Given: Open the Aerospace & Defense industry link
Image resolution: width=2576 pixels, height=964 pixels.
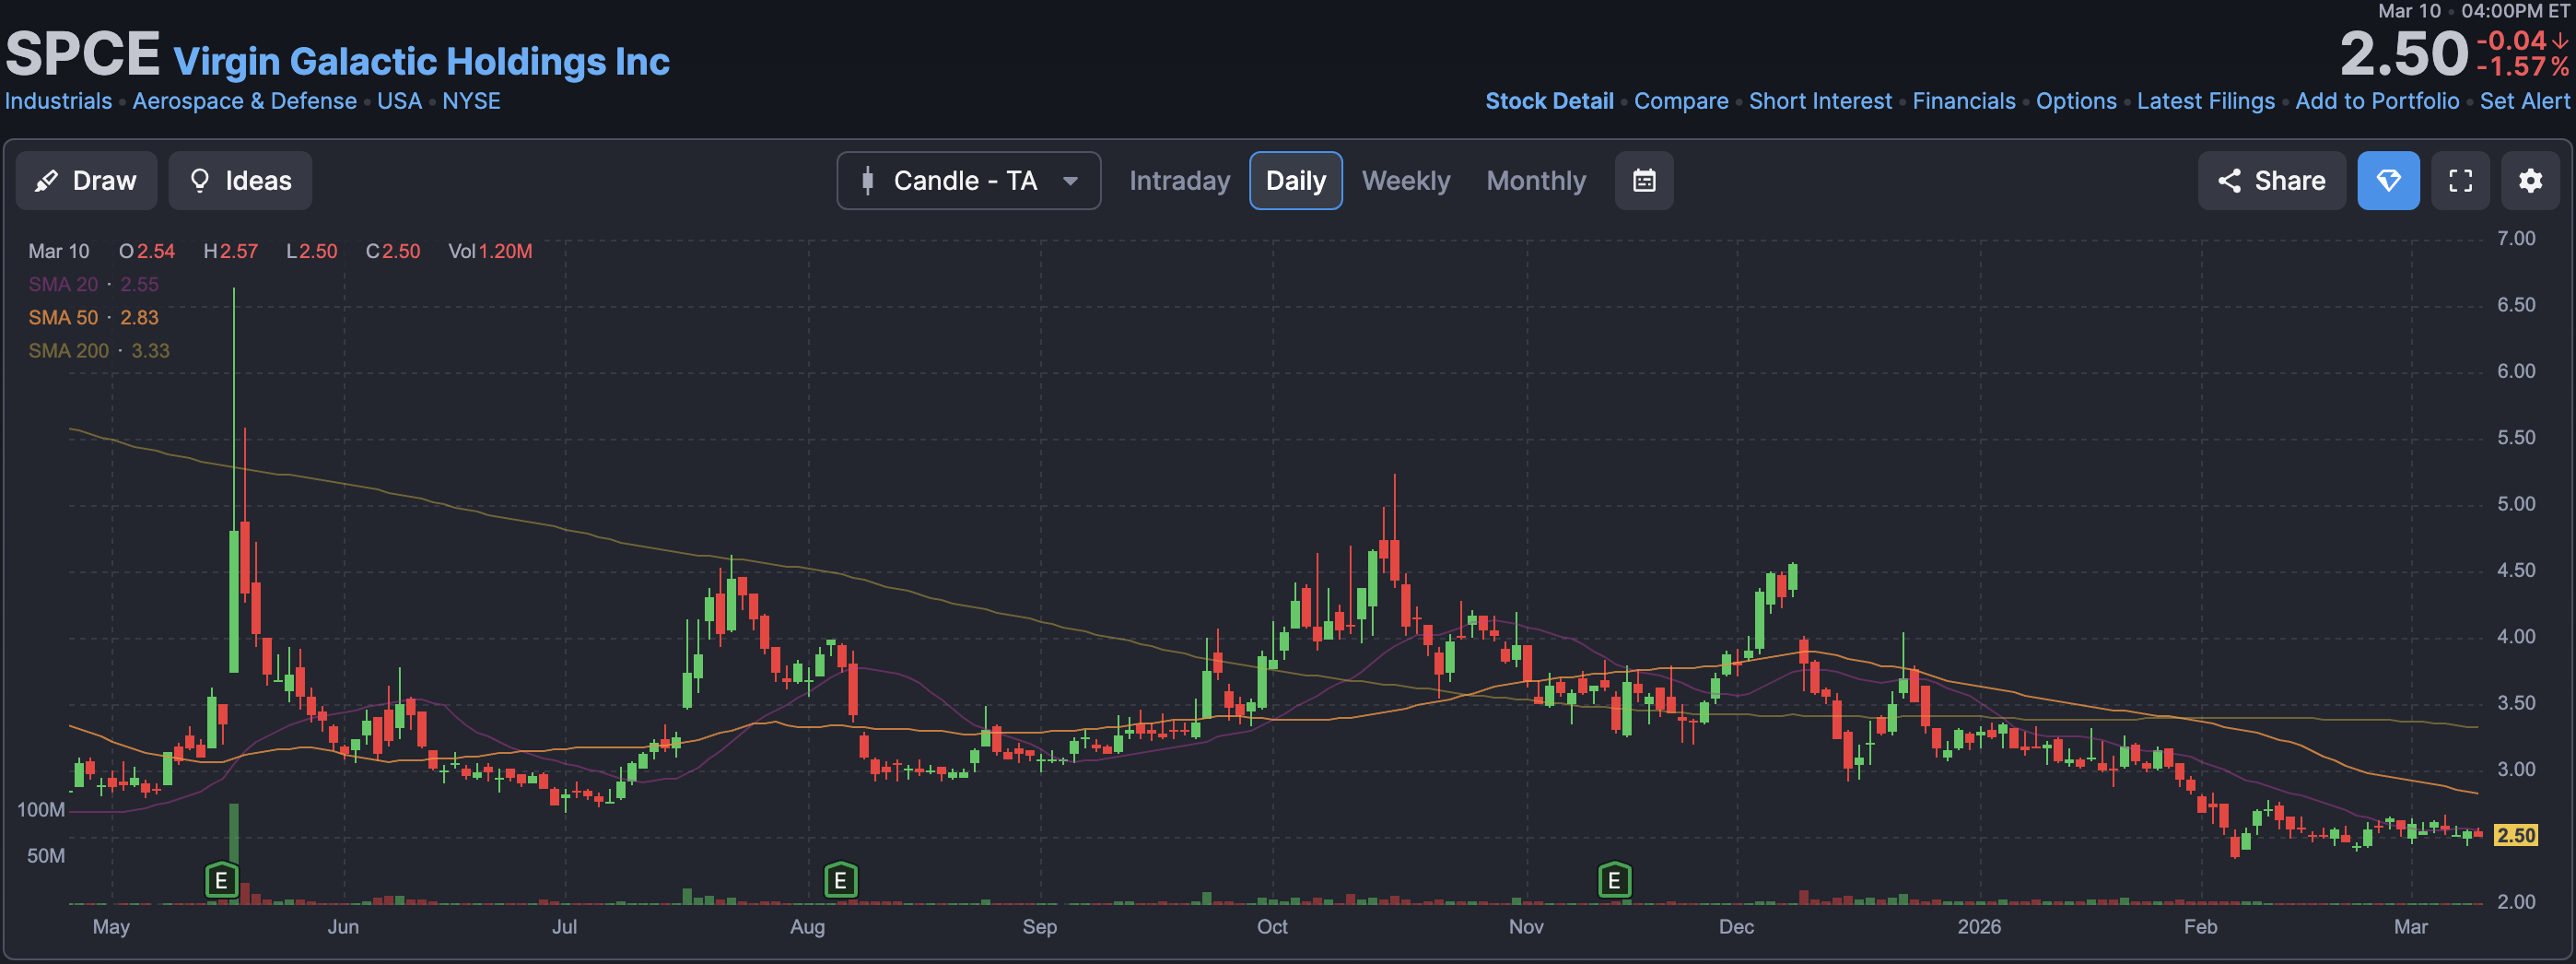Looking at the screenshot, I should pyautogui.click(x=244, y=101).
